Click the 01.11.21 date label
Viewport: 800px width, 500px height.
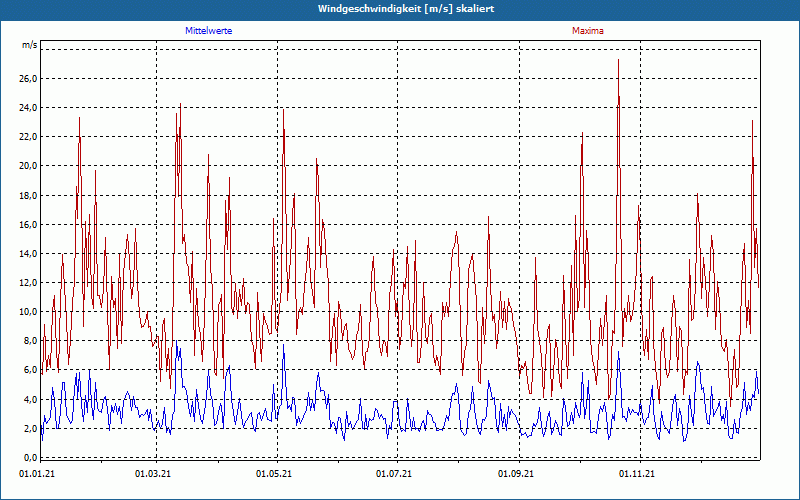(637, 474)
